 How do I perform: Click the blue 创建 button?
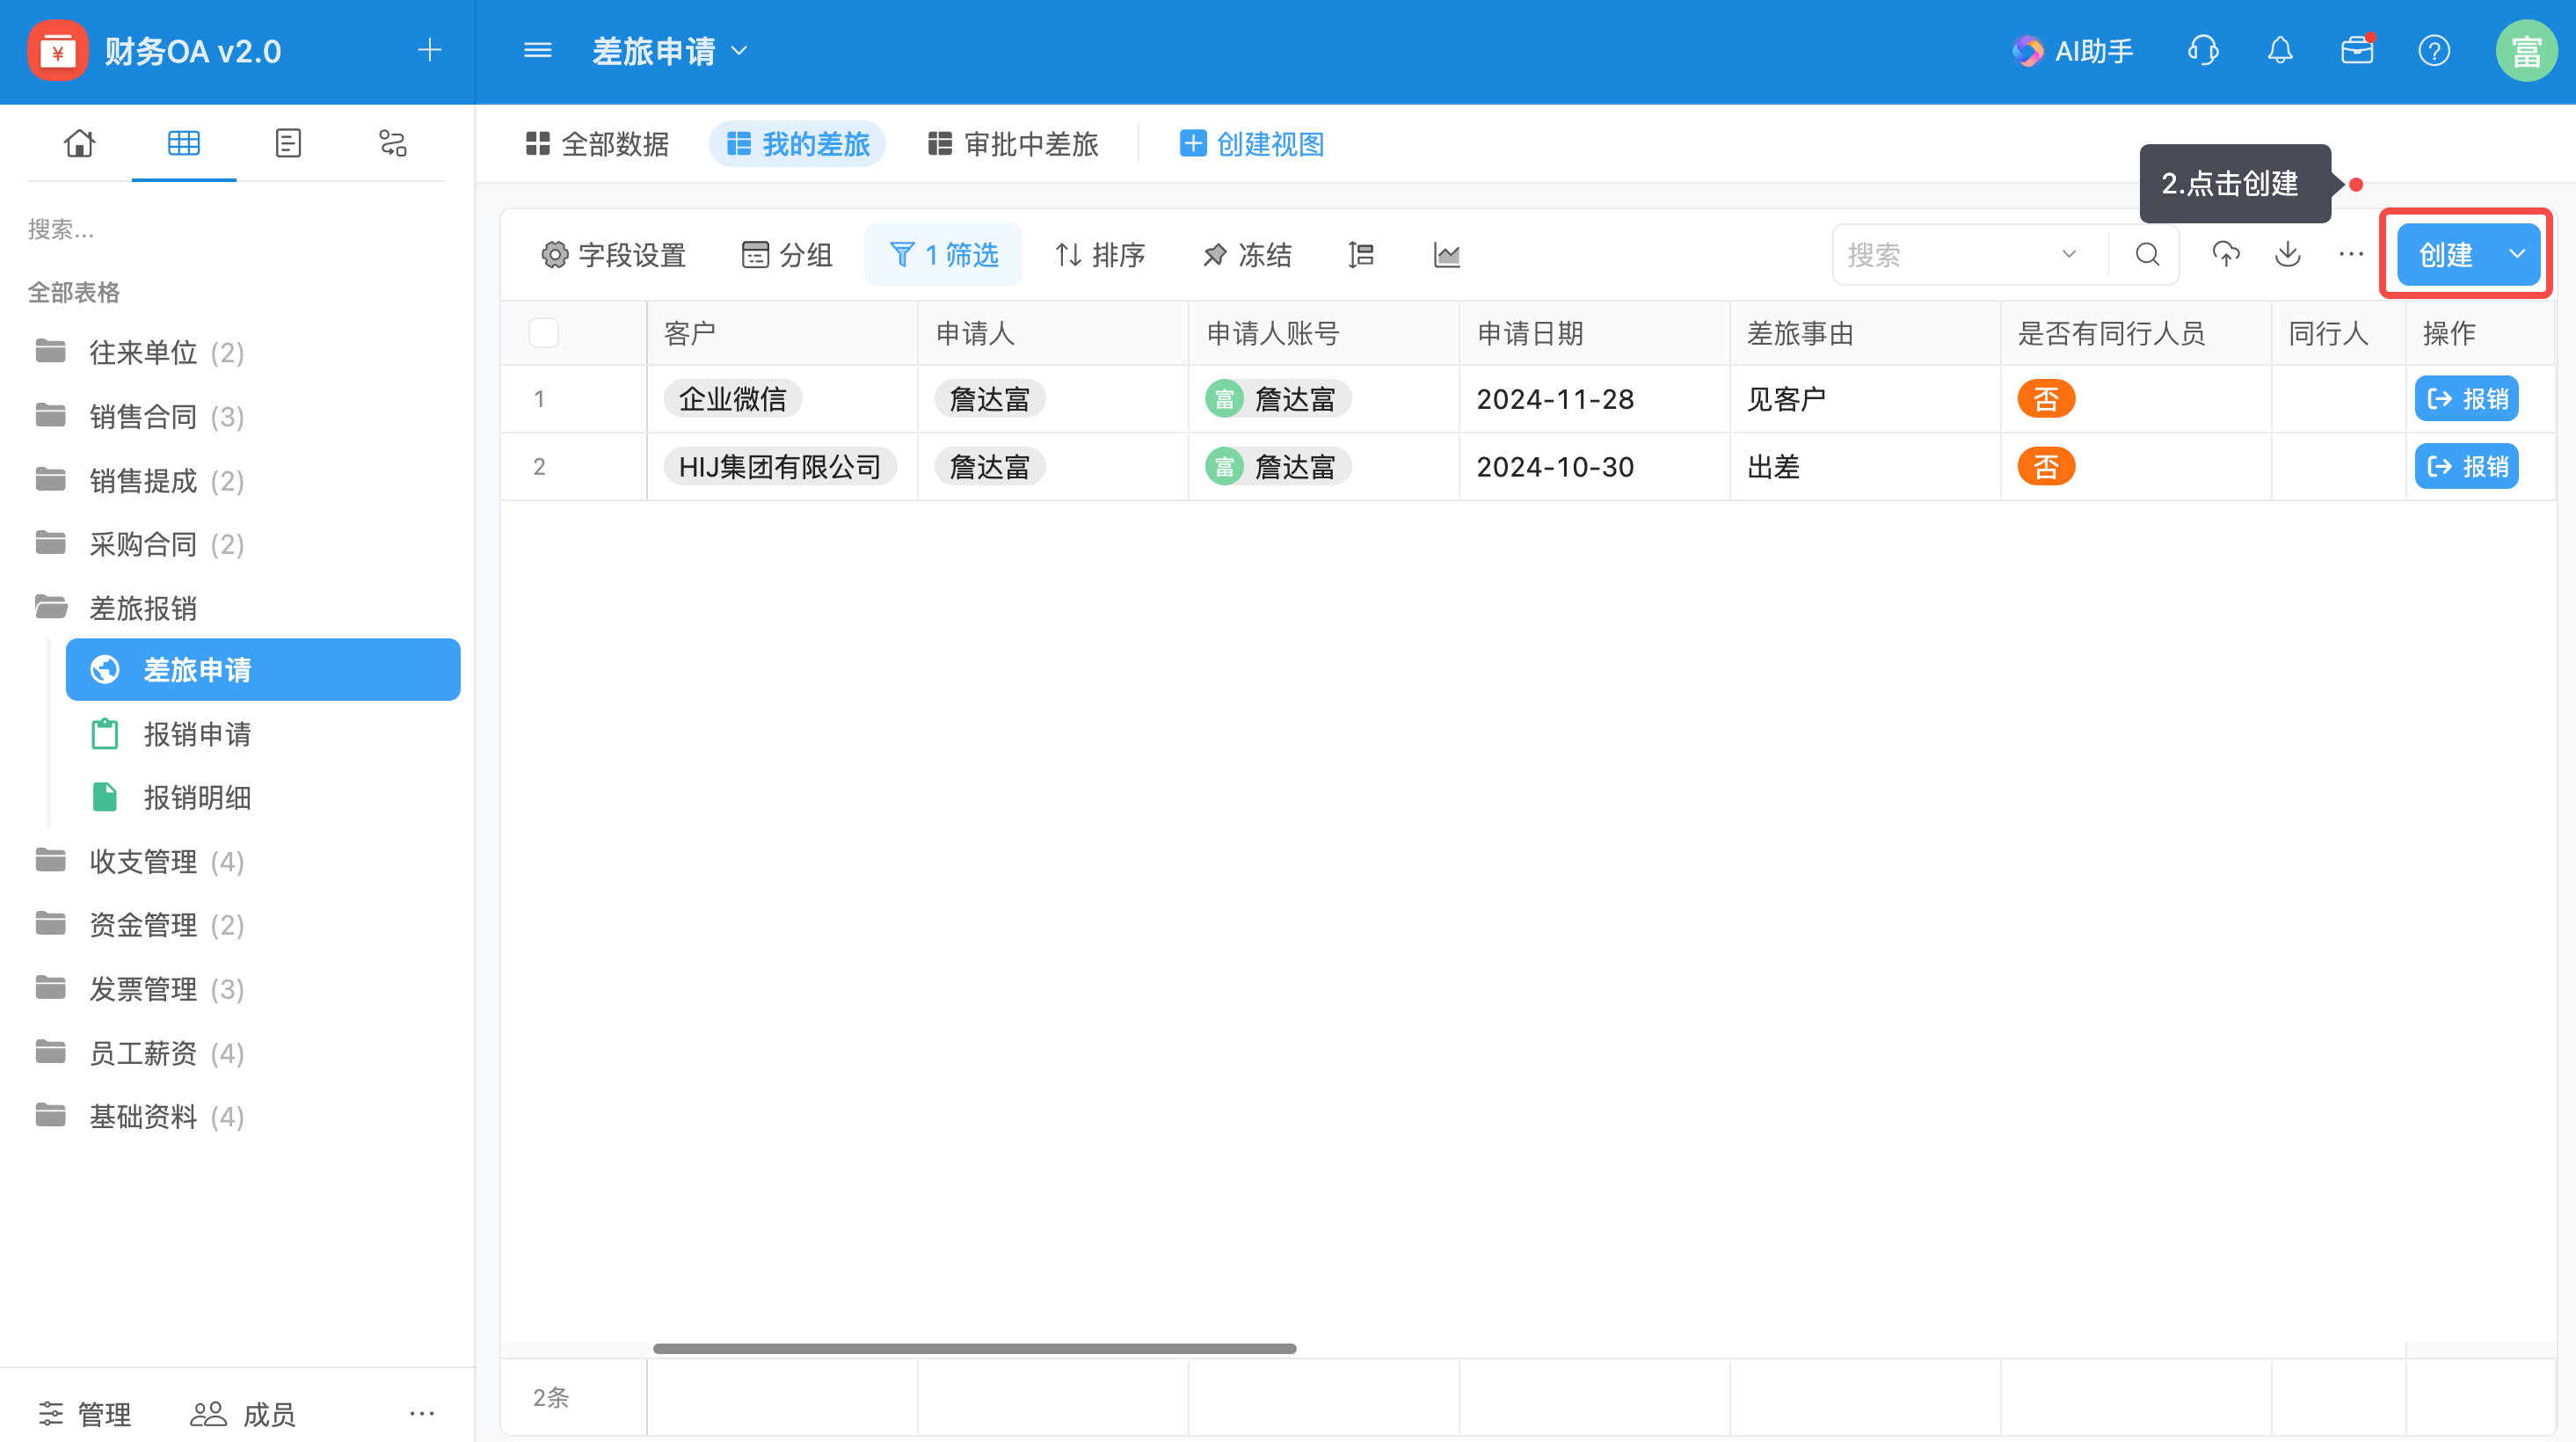coord(2445,255)
